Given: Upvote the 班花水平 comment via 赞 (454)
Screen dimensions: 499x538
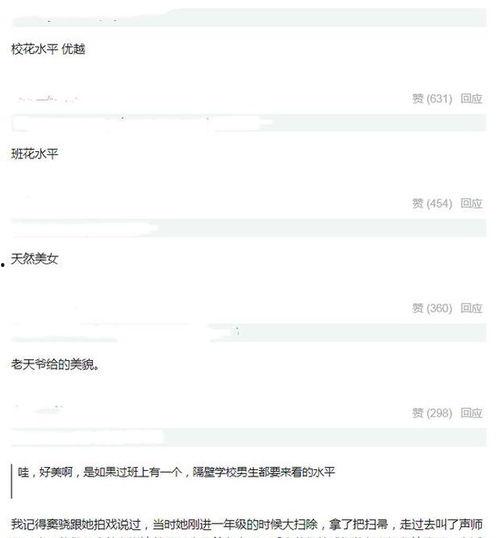Looking at the screenshot, I should click(x=432, y=203).
